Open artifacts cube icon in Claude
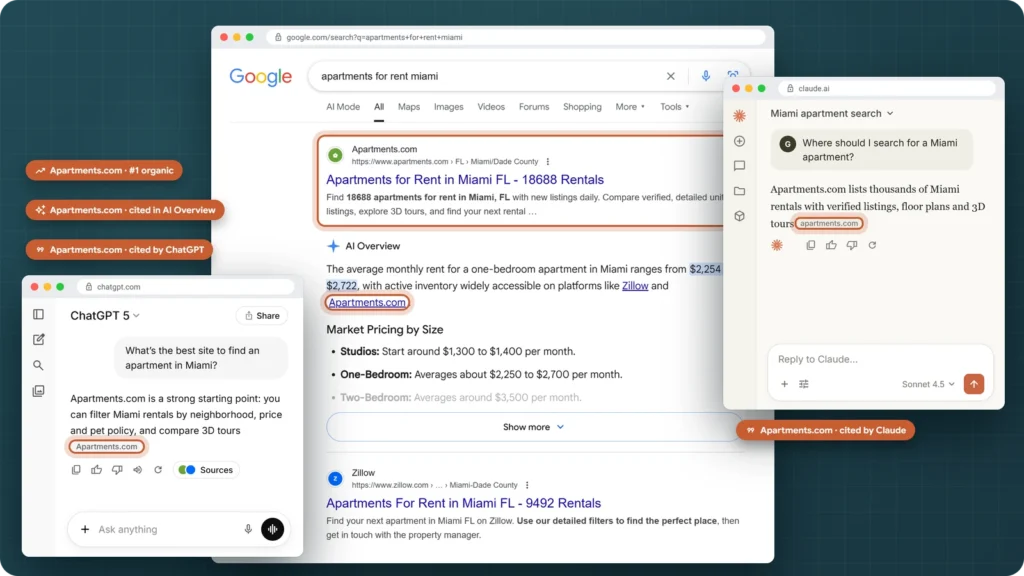Screen dimensions: 1024x576 pos(739,216)
